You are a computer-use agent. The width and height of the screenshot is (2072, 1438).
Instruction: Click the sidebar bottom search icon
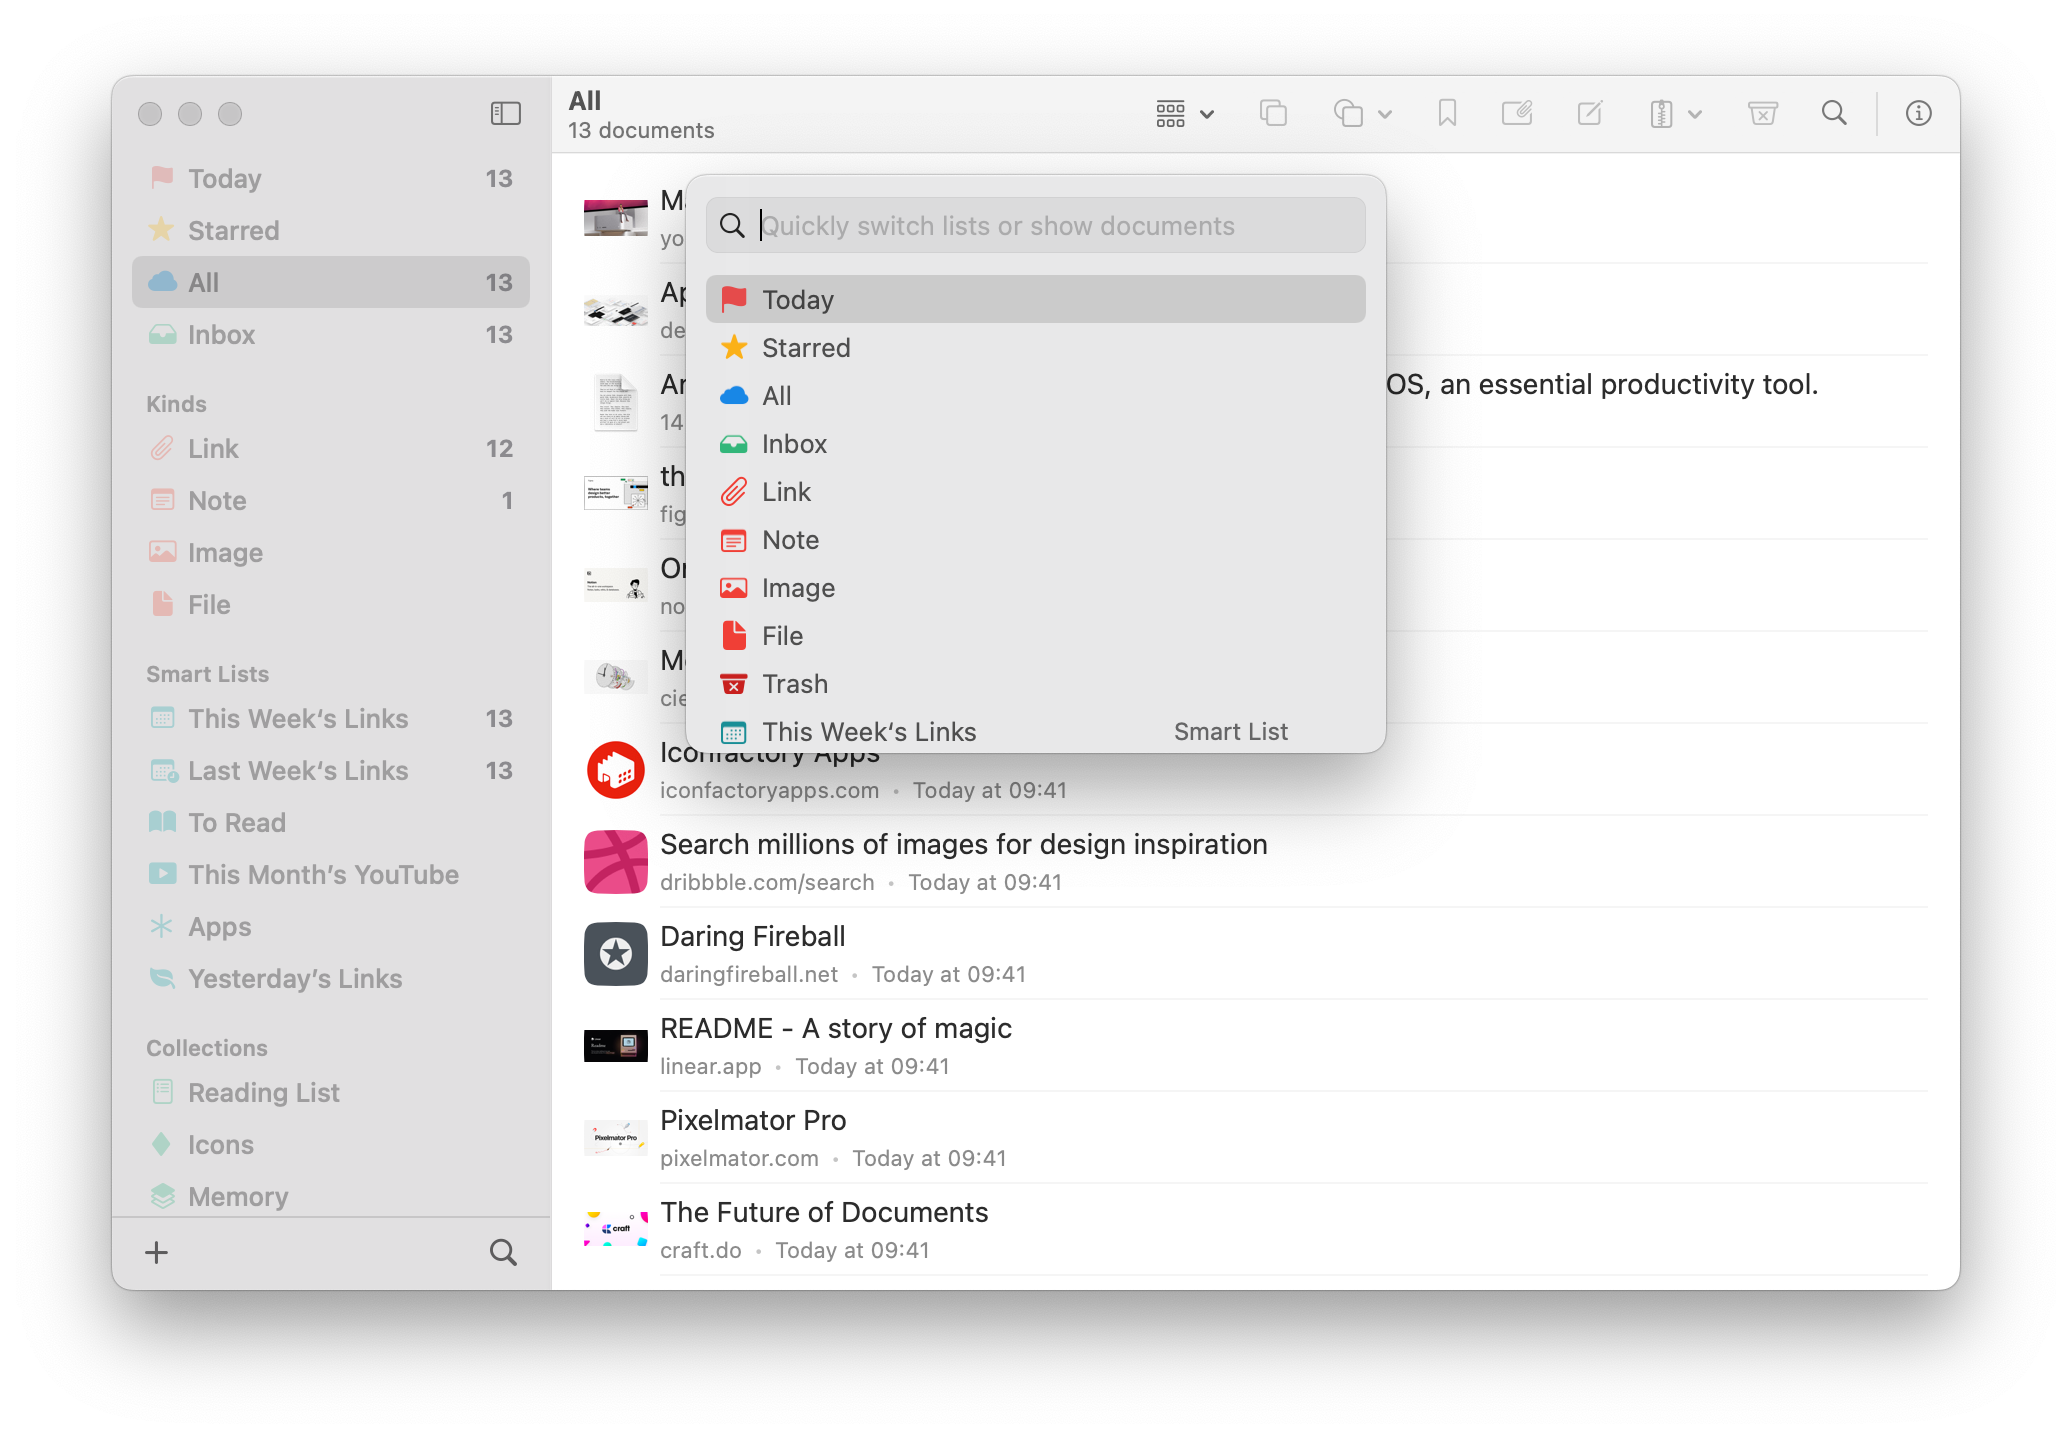pos(503,1252)
